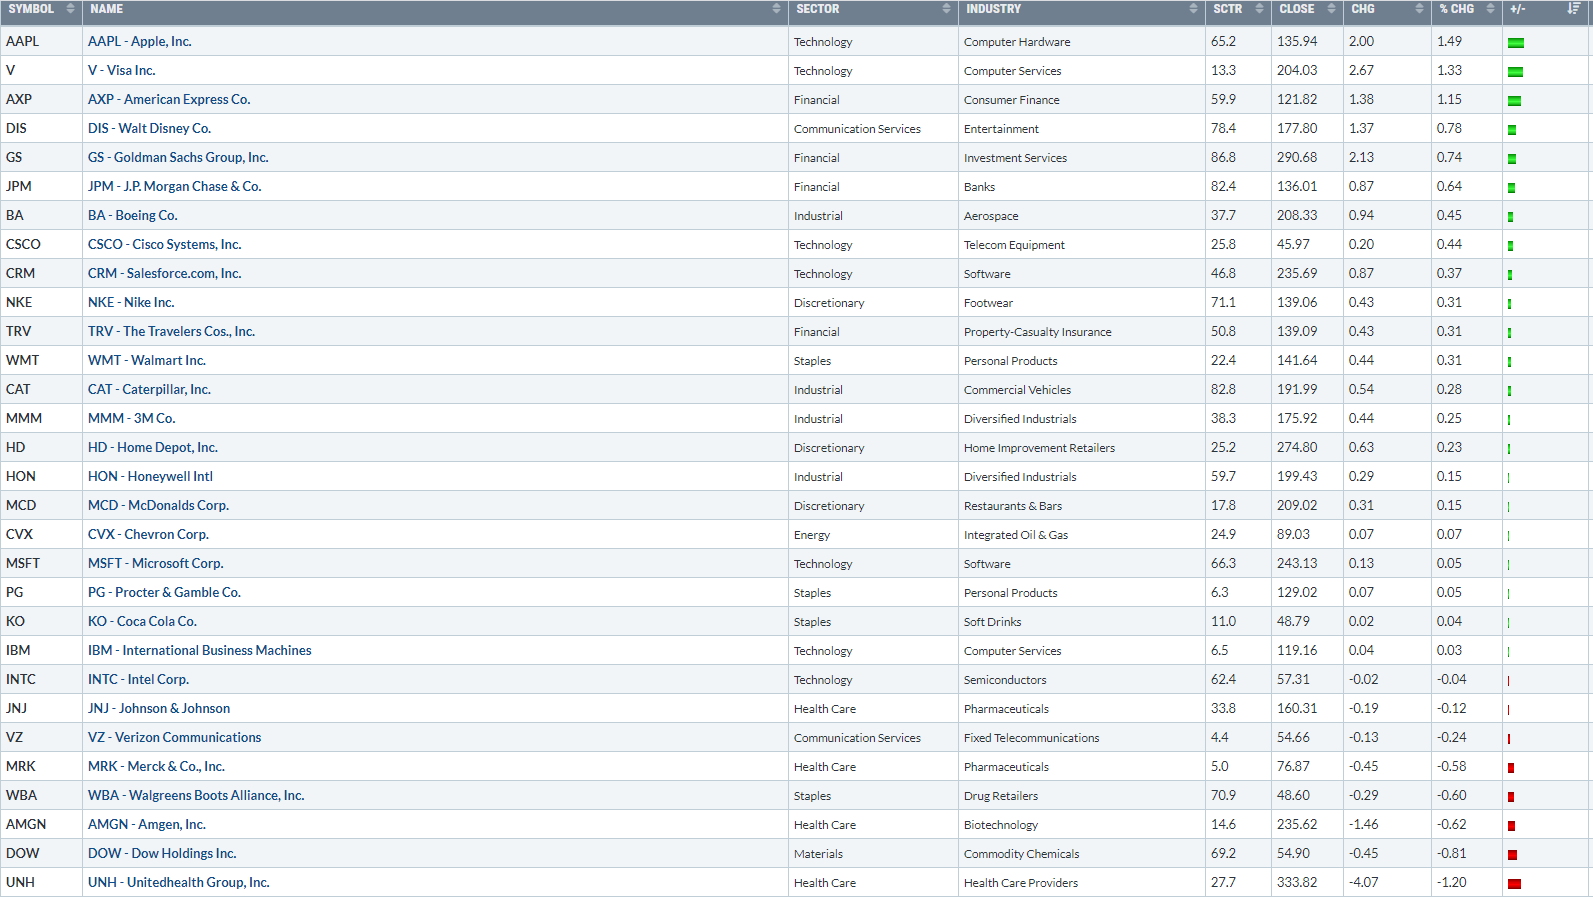Open JNJ - Johnson & Johnson link
The width and height of the screenshot is (1593, 897).
coord(159,708)
